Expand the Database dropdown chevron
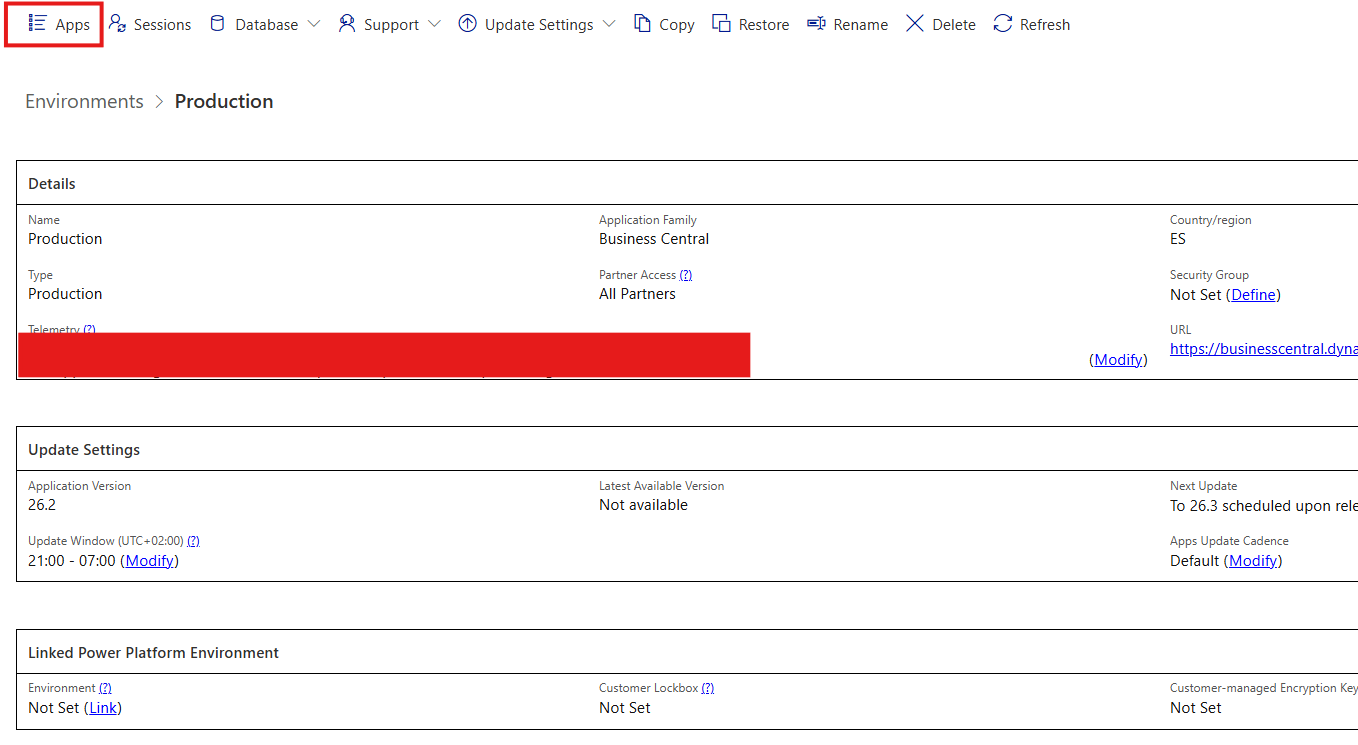This screenshot has height=745, width=1358. (x=314, y=24)
